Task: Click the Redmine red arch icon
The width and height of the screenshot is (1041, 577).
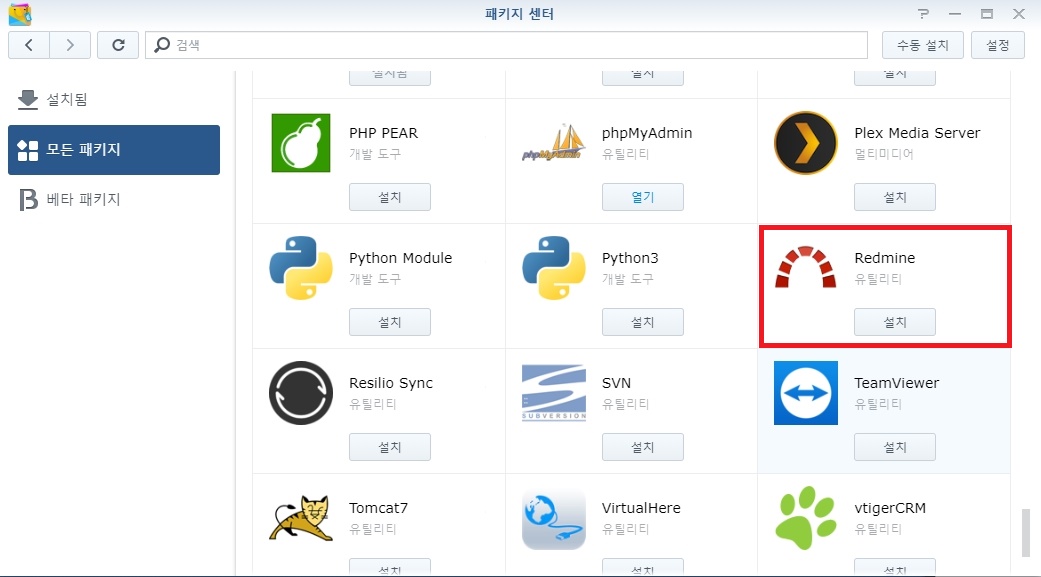Action: pos(805,267)
